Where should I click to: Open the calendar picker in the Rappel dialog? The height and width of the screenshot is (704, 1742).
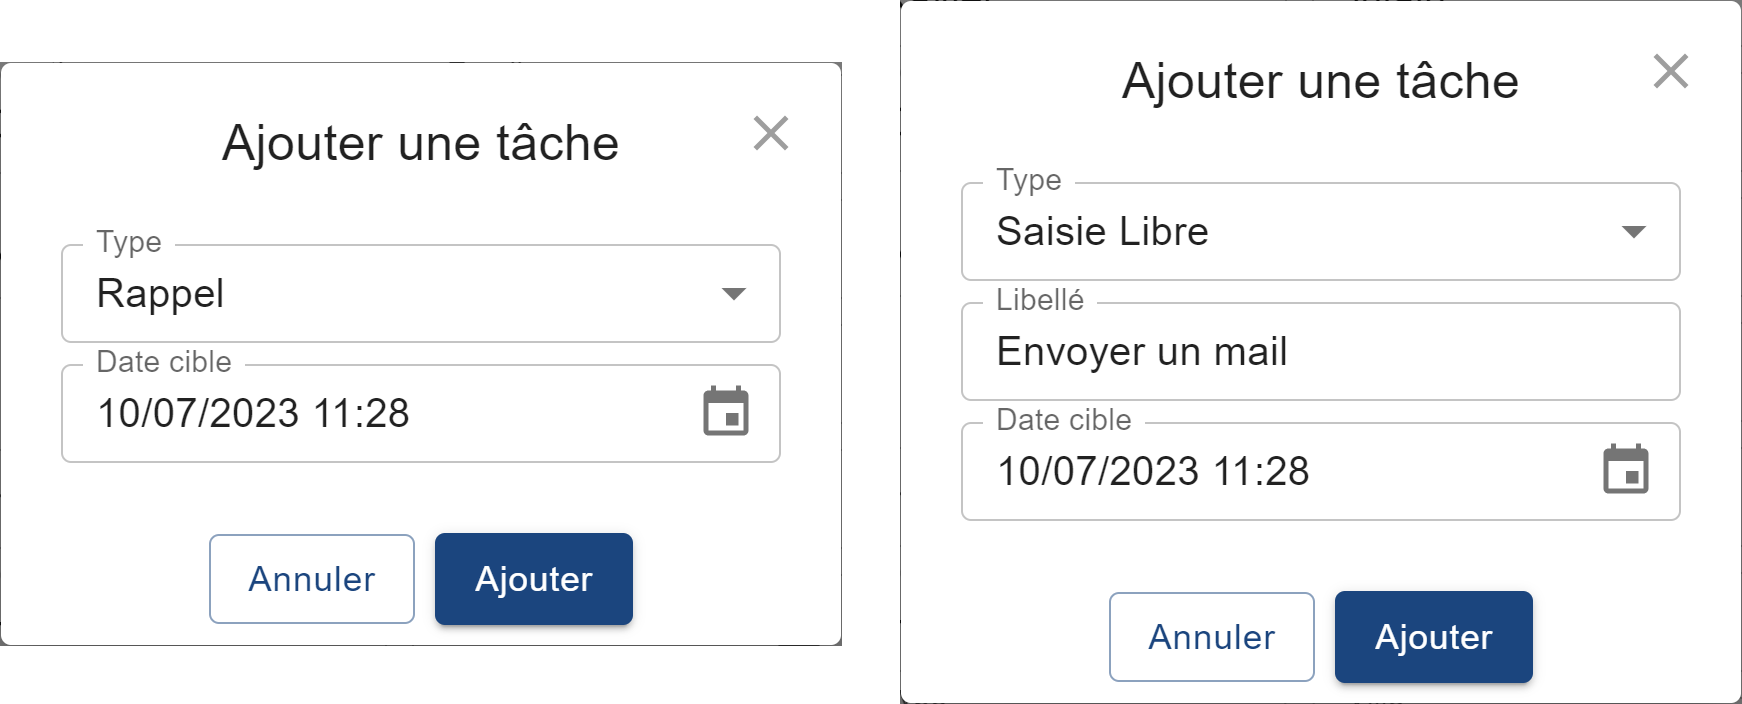(726, 412)
